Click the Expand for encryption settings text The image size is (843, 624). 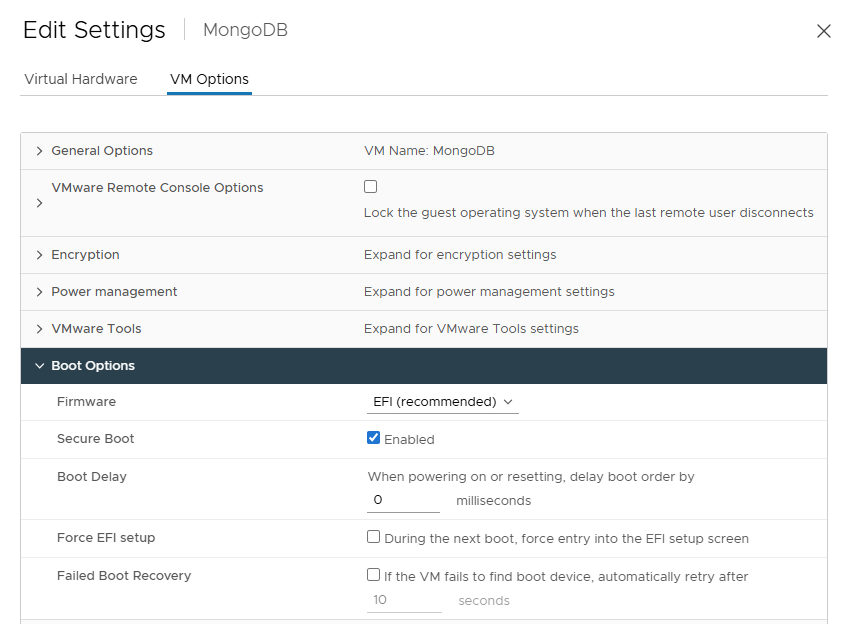click(x=460, y=255)
